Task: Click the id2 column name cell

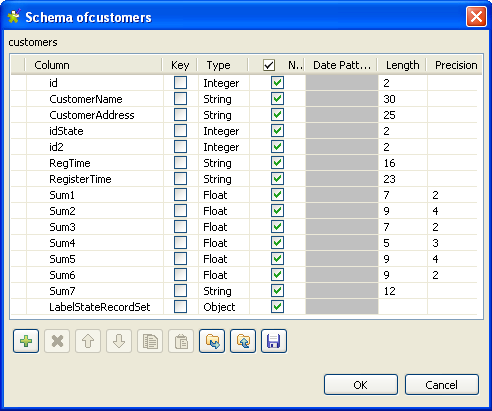Action: click(x=95, y=147)
